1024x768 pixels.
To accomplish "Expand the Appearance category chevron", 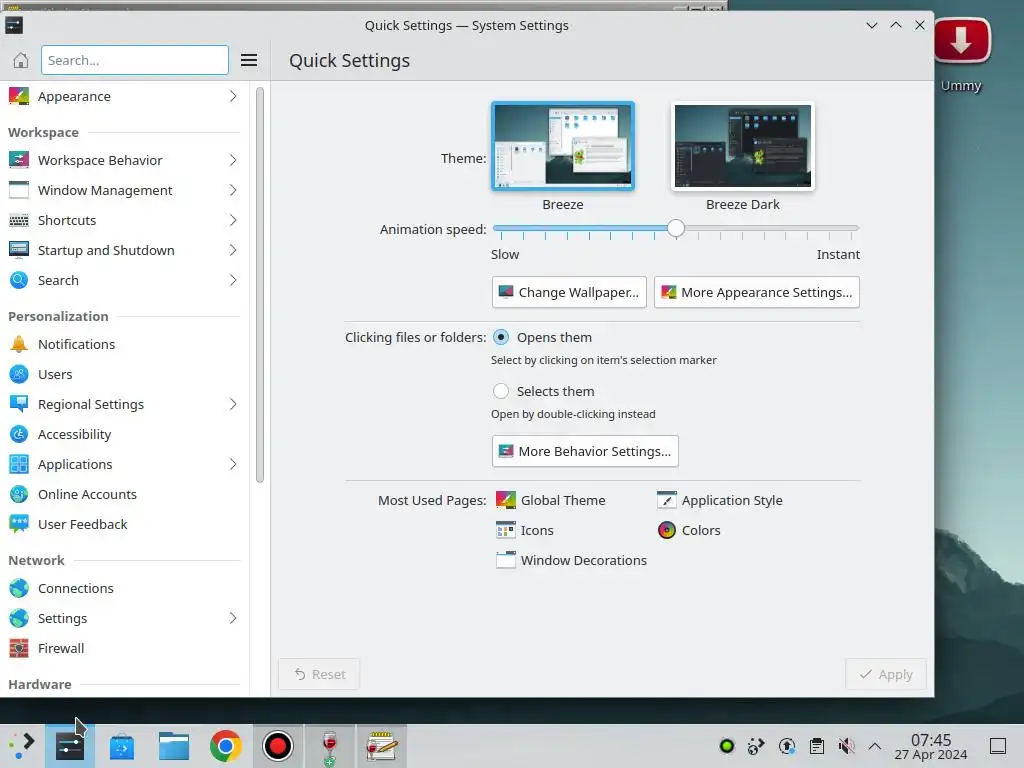I will (x=233, y=96).
